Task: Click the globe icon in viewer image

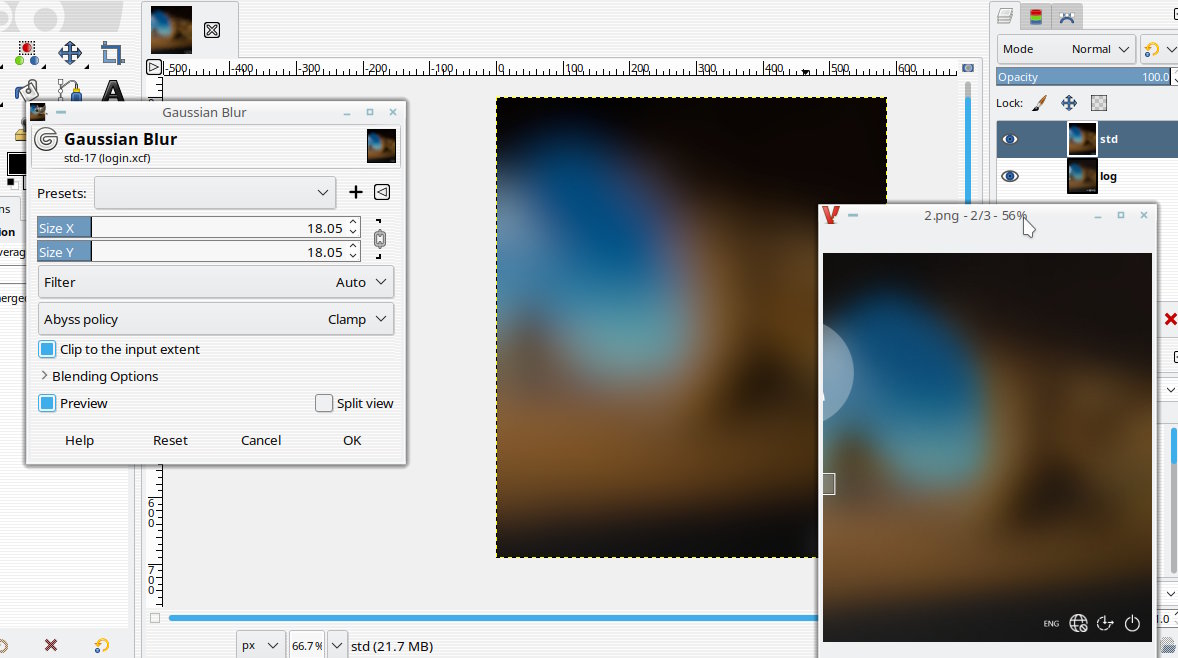Action: click(x=1078, y=623)
